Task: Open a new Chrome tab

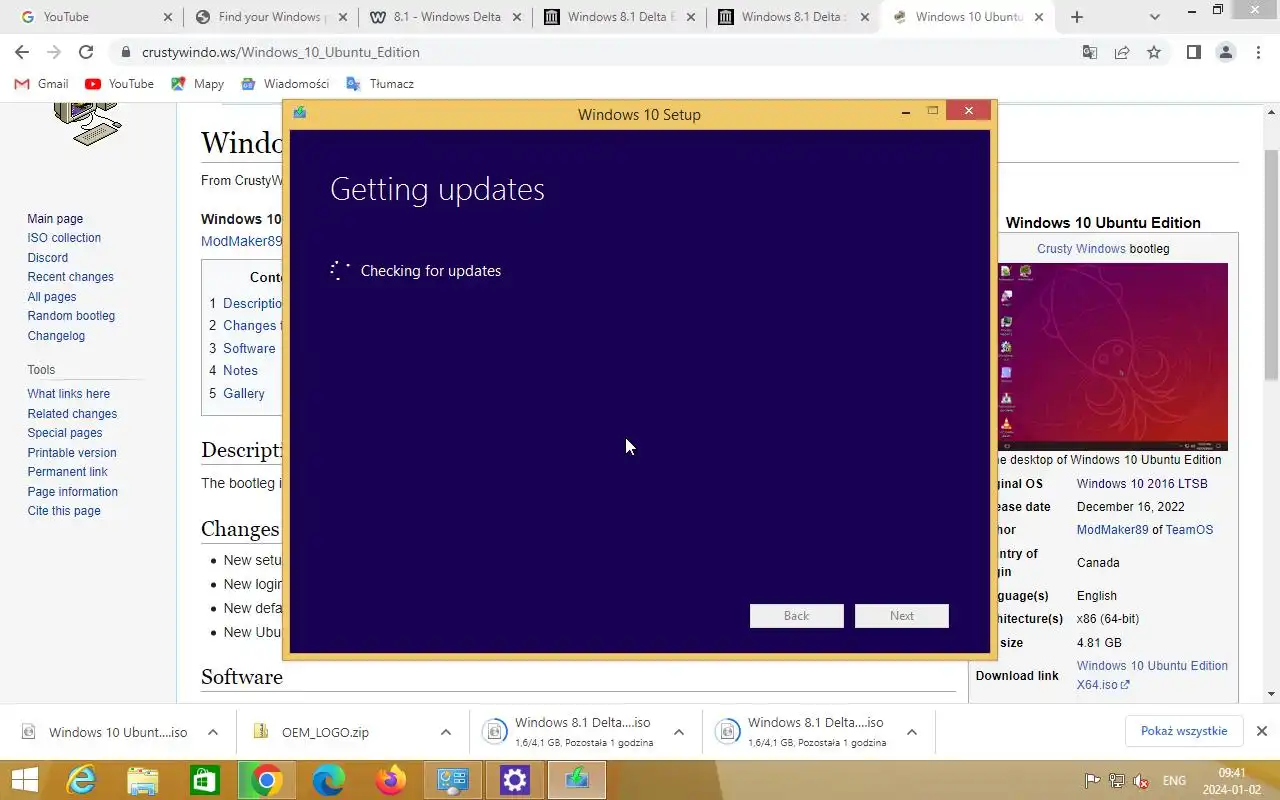Action: click(1076, 17)
